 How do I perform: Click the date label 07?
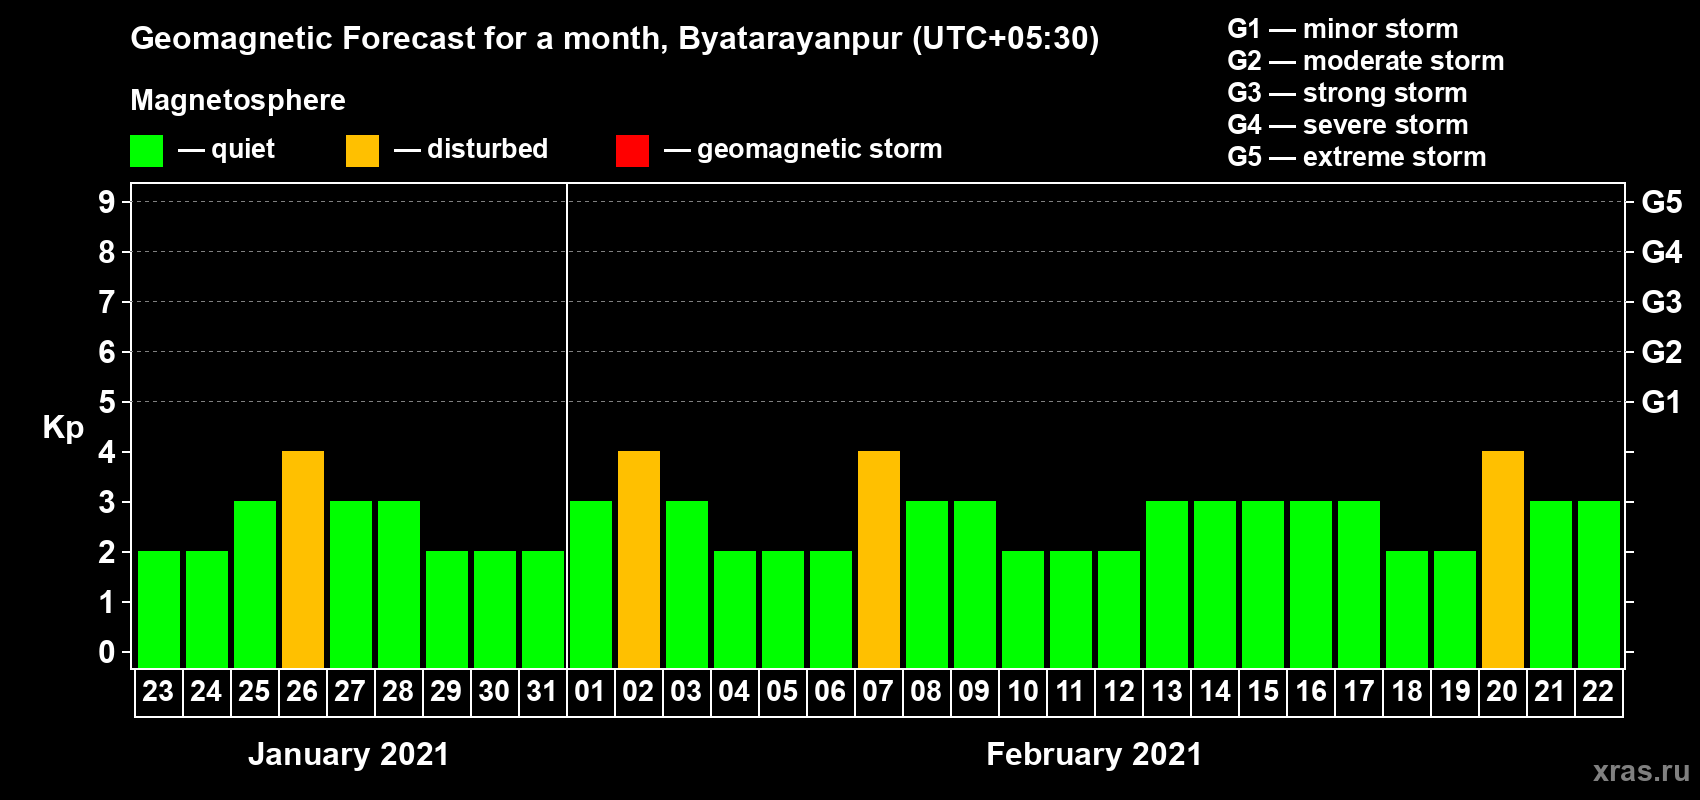pos(878,691)
